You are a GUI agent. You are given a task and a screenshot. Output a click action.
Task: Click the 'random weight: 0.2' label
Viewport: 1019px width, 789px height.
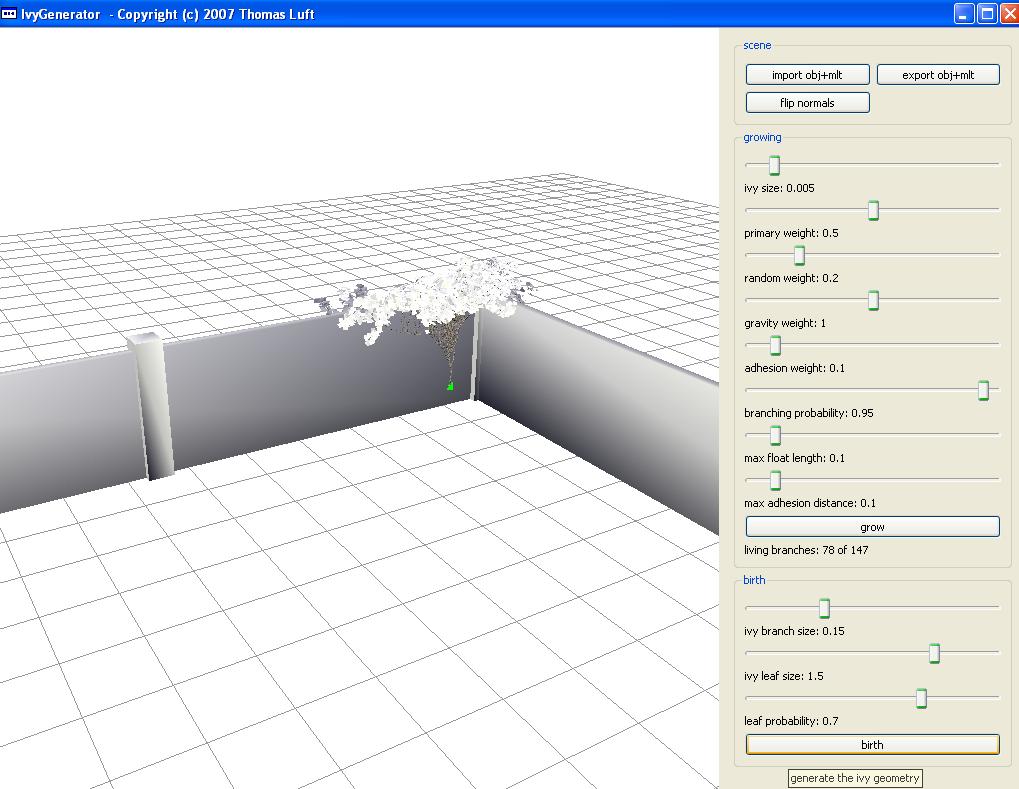[x=791, y=278]
